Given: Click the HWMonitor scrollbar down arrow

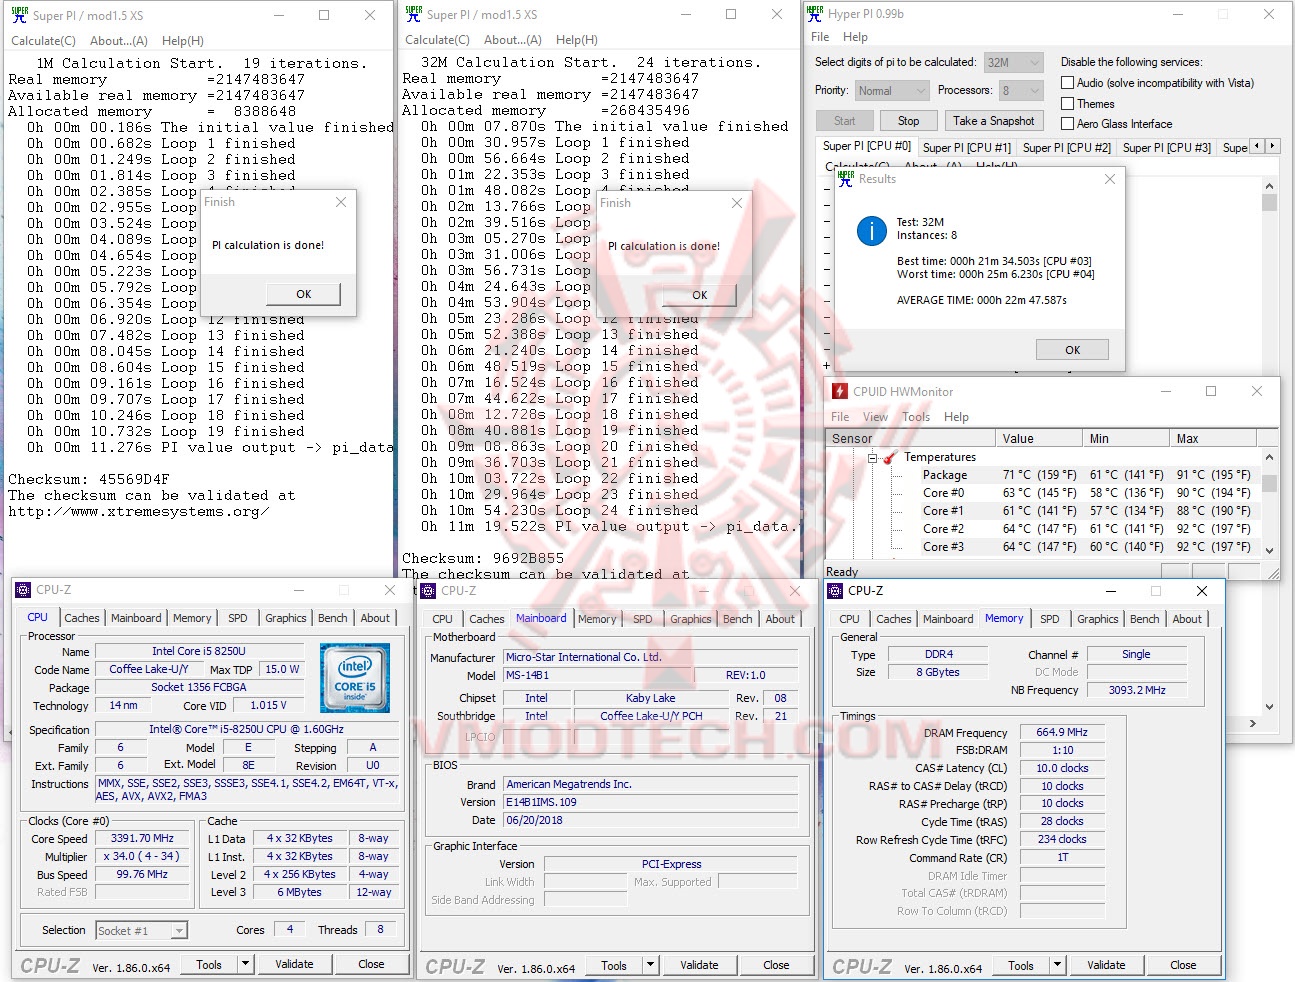Looking at the screenshot, I should coord(1270,550).
